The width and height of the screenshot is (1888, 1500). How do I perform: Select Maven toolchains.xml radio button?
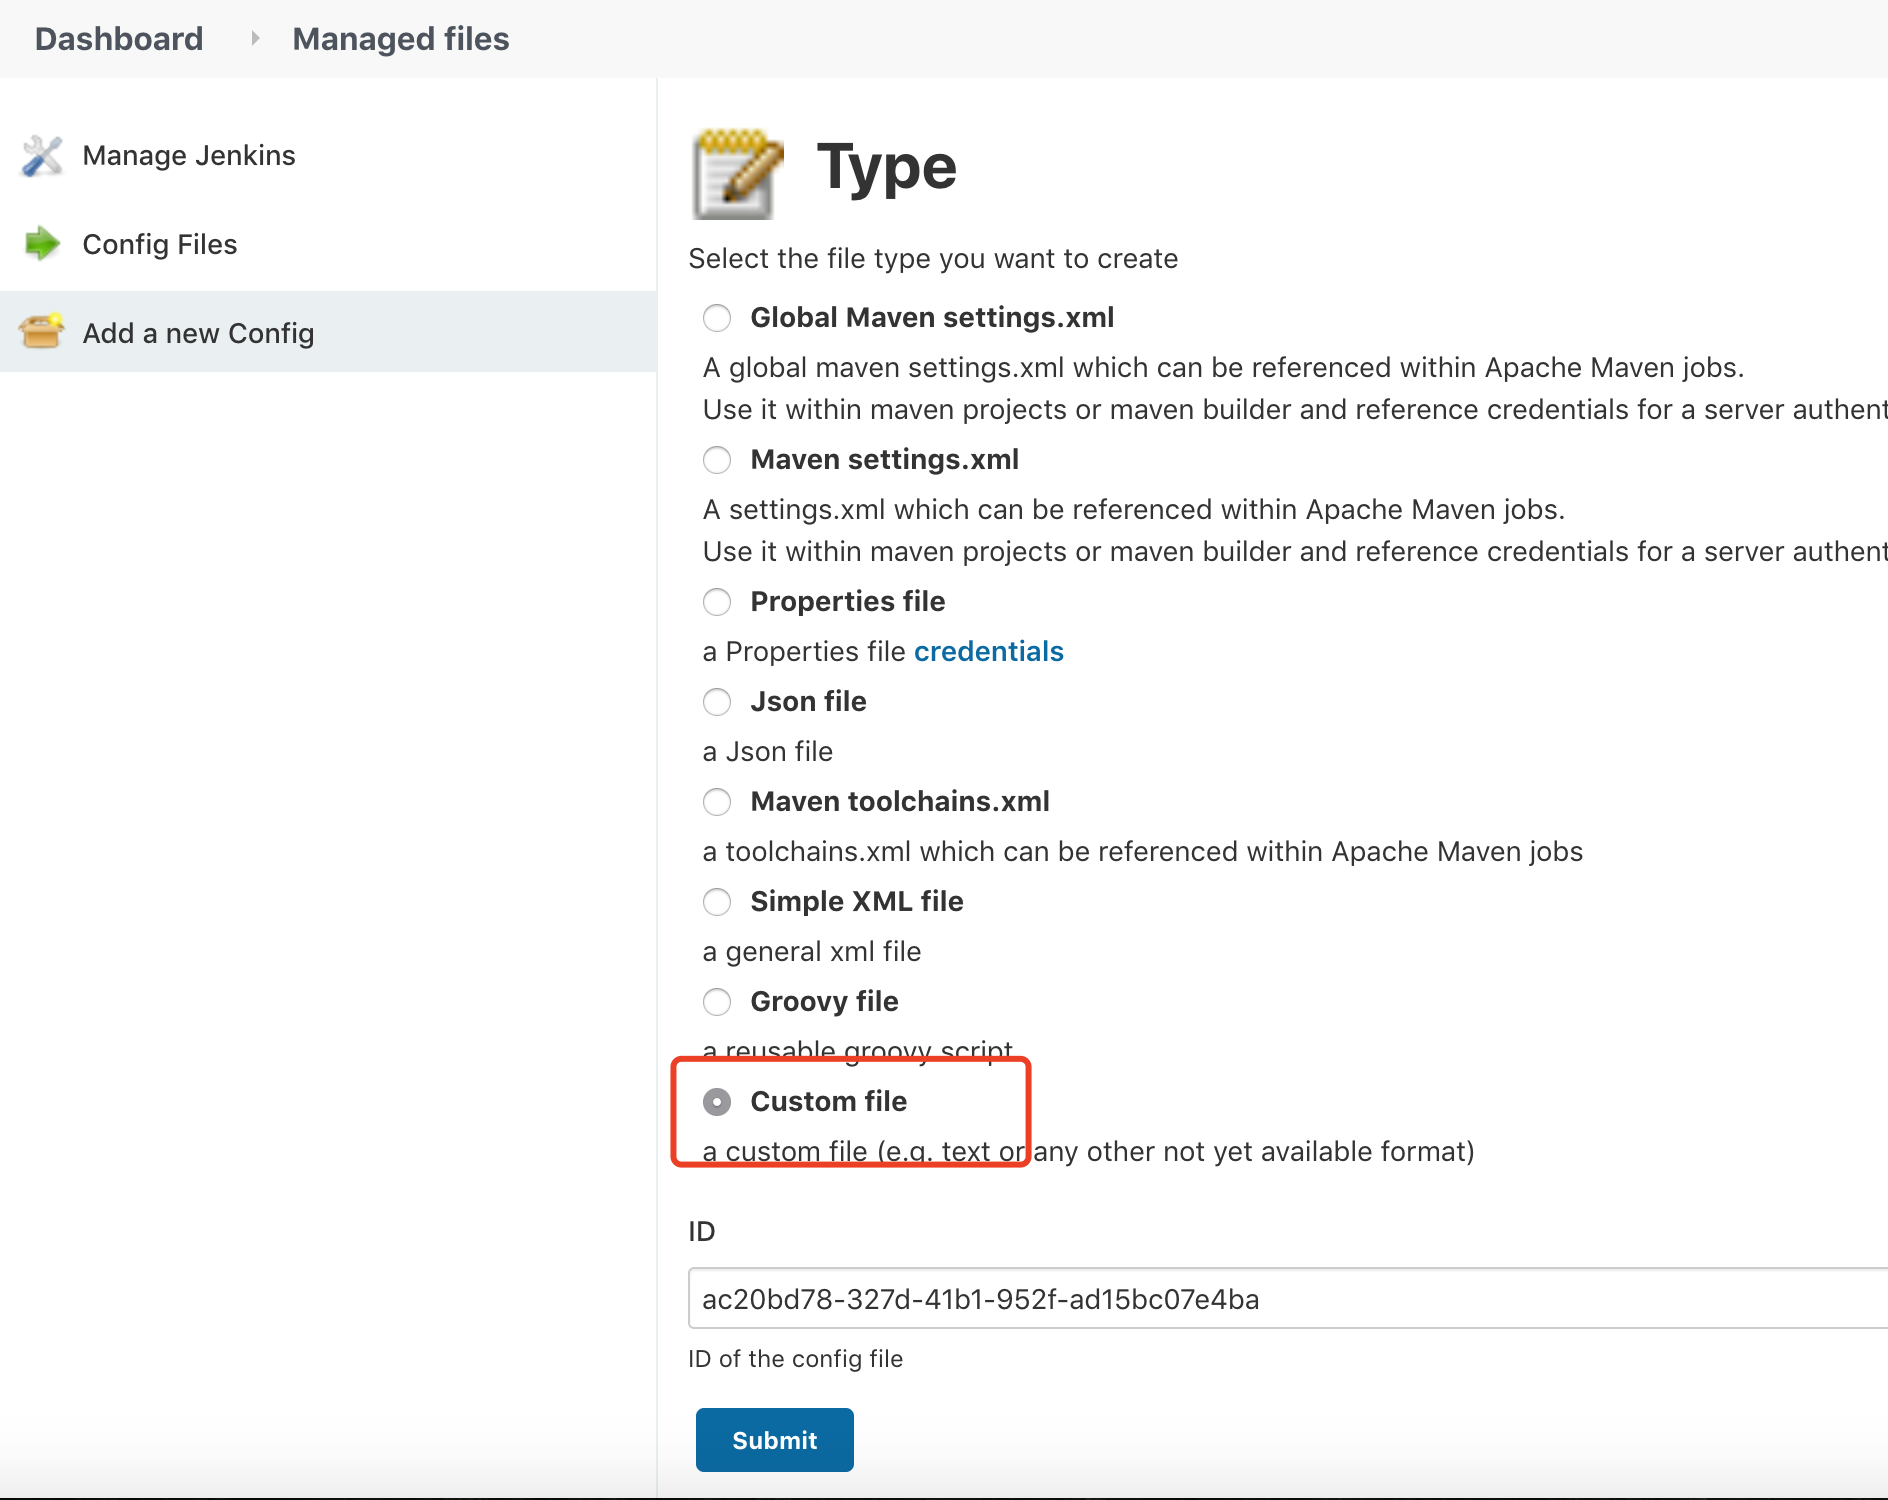click(x=717, y=802)
